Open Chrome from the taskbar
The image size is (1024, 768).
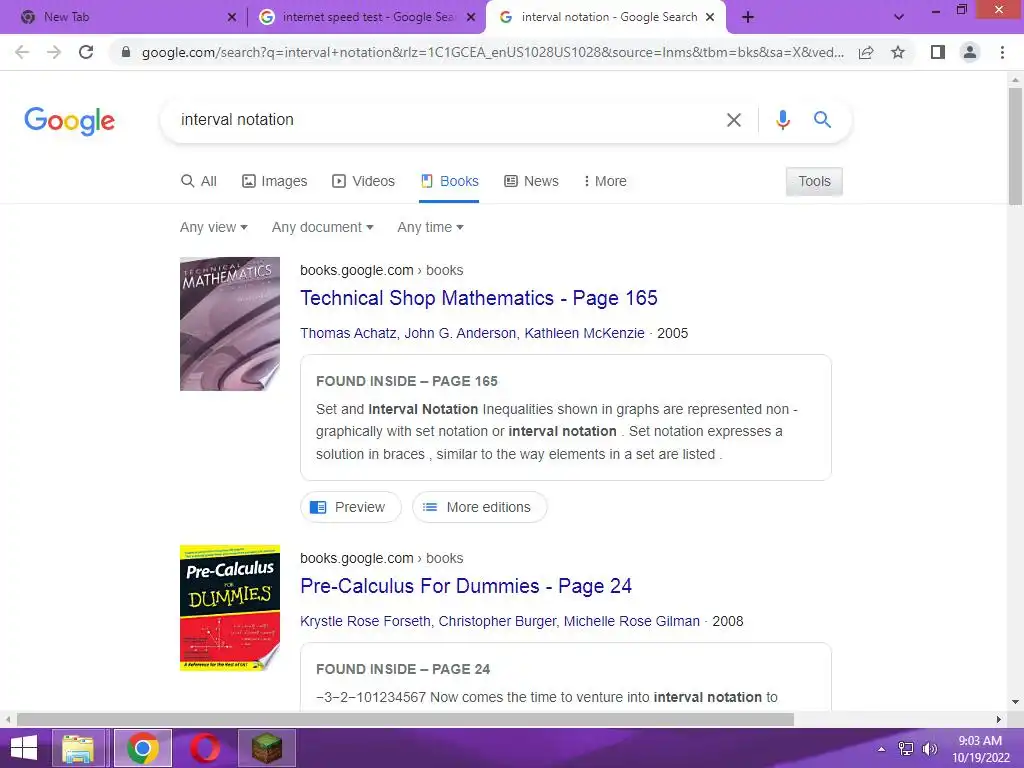[143, 748]
